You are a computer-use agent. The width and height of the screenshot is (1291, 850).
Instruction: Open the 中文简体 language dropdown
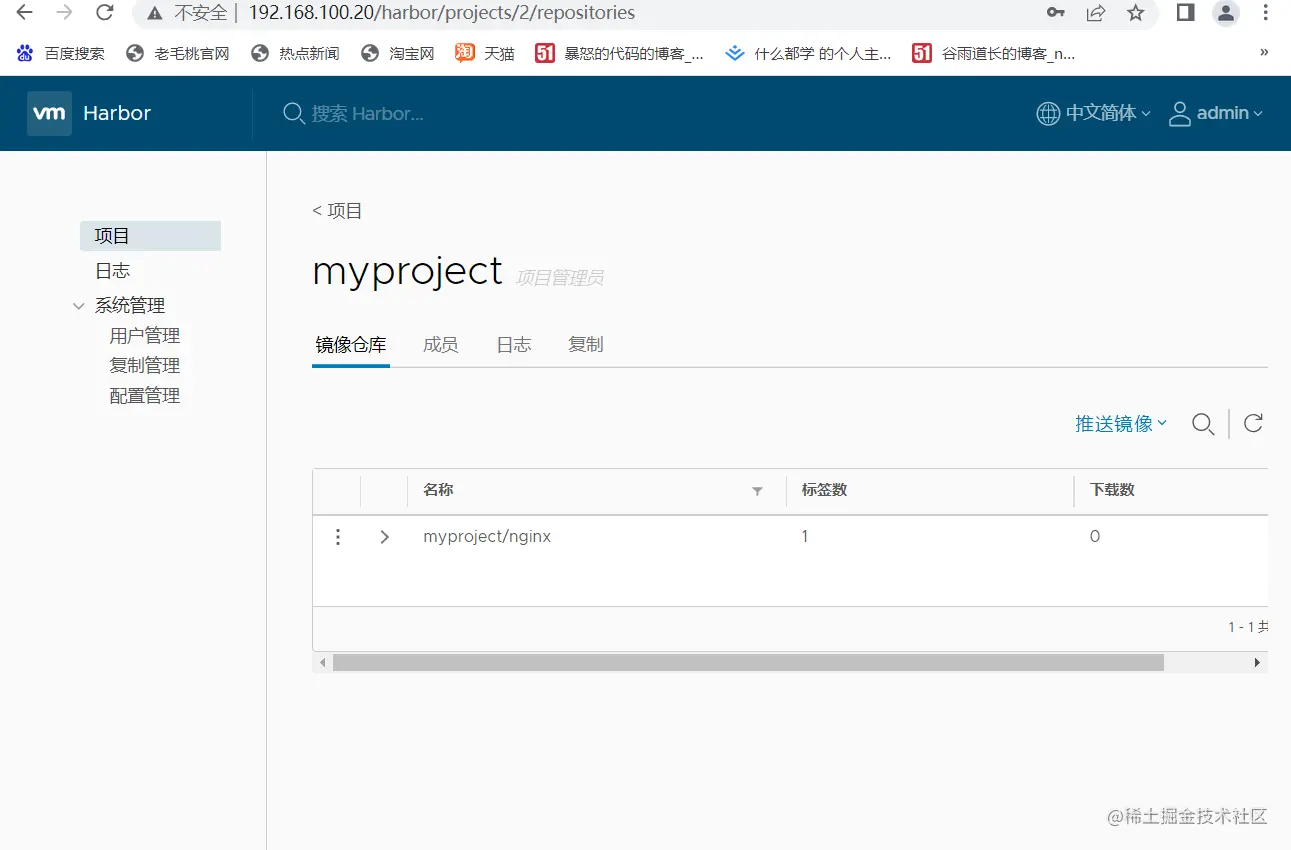[1108, 114]
